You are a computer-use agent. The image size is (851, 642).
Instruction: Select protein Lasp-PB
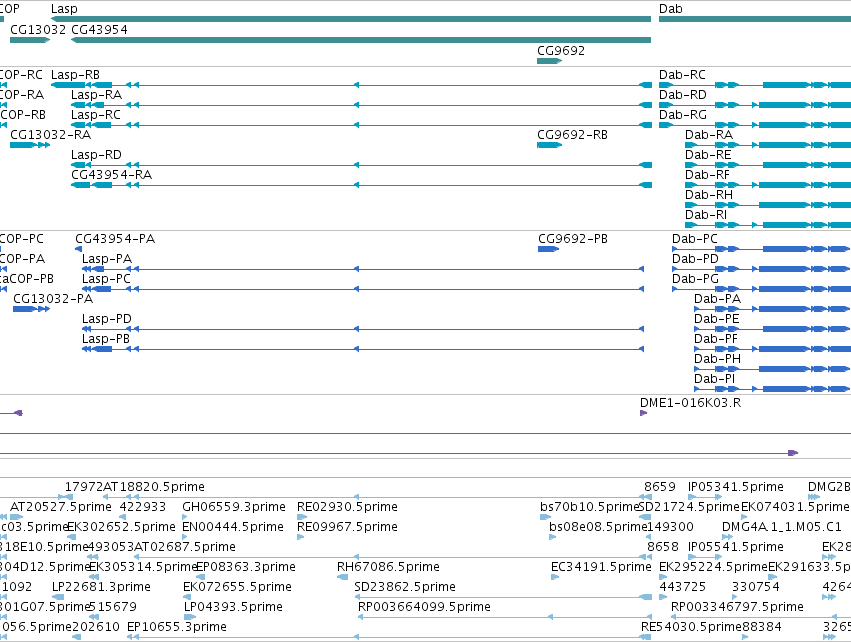coord(106,339)
